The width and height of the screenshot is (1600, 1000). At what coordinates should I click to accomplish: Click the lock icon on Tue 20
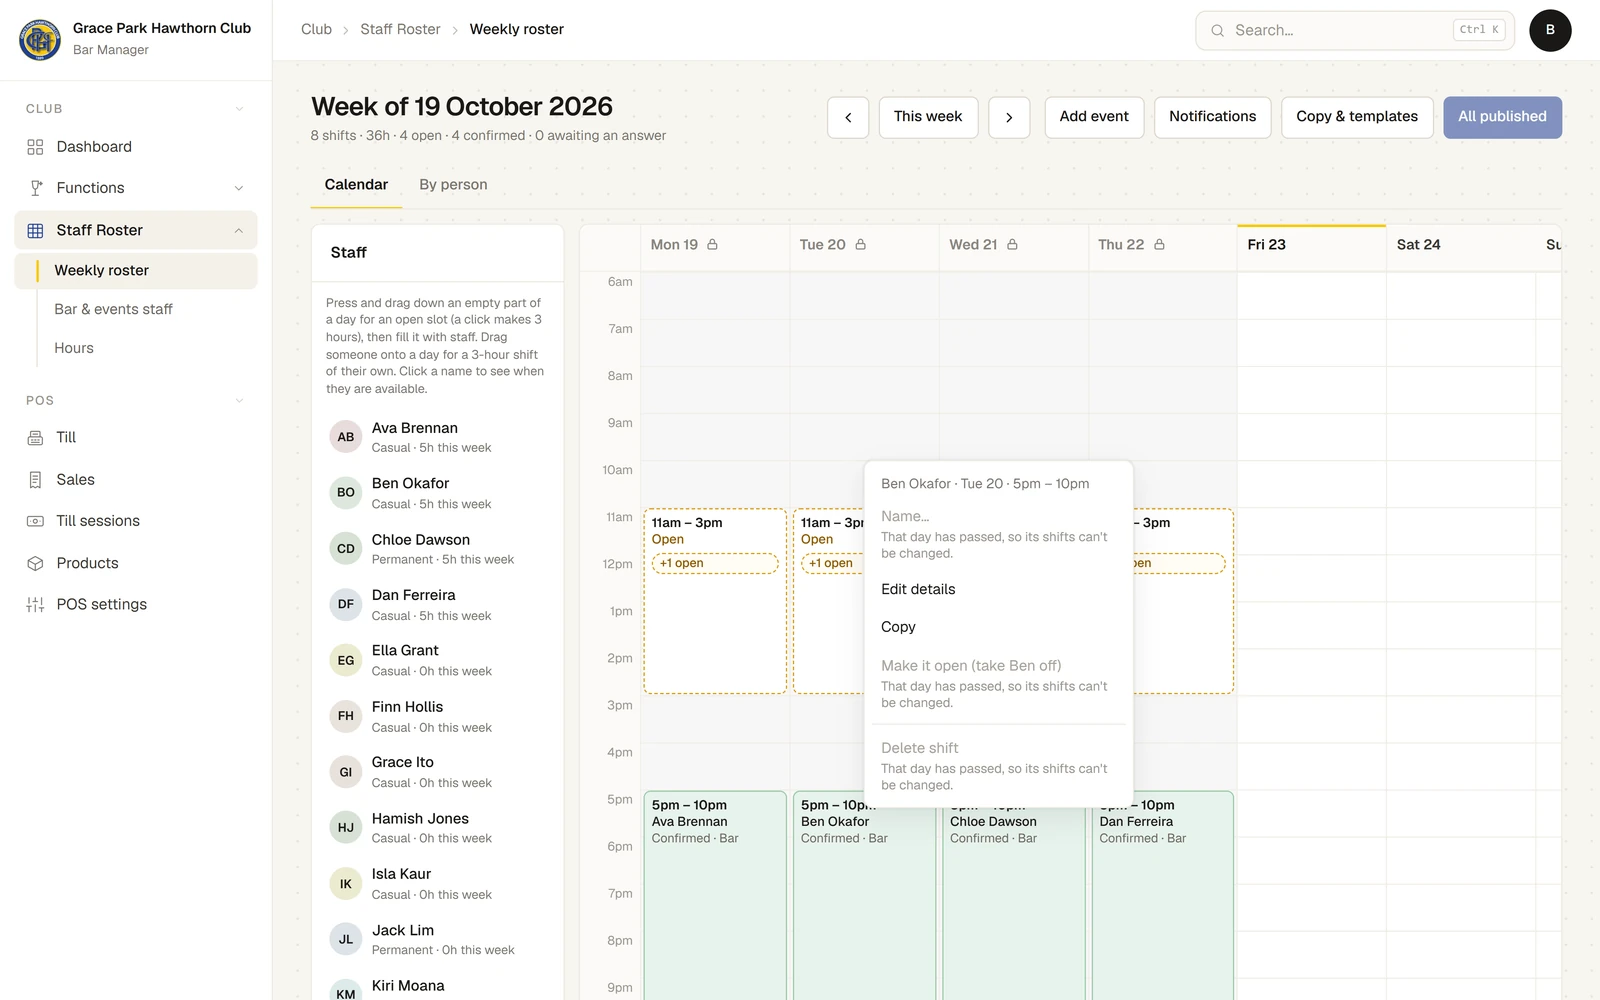tap(860, 244)
